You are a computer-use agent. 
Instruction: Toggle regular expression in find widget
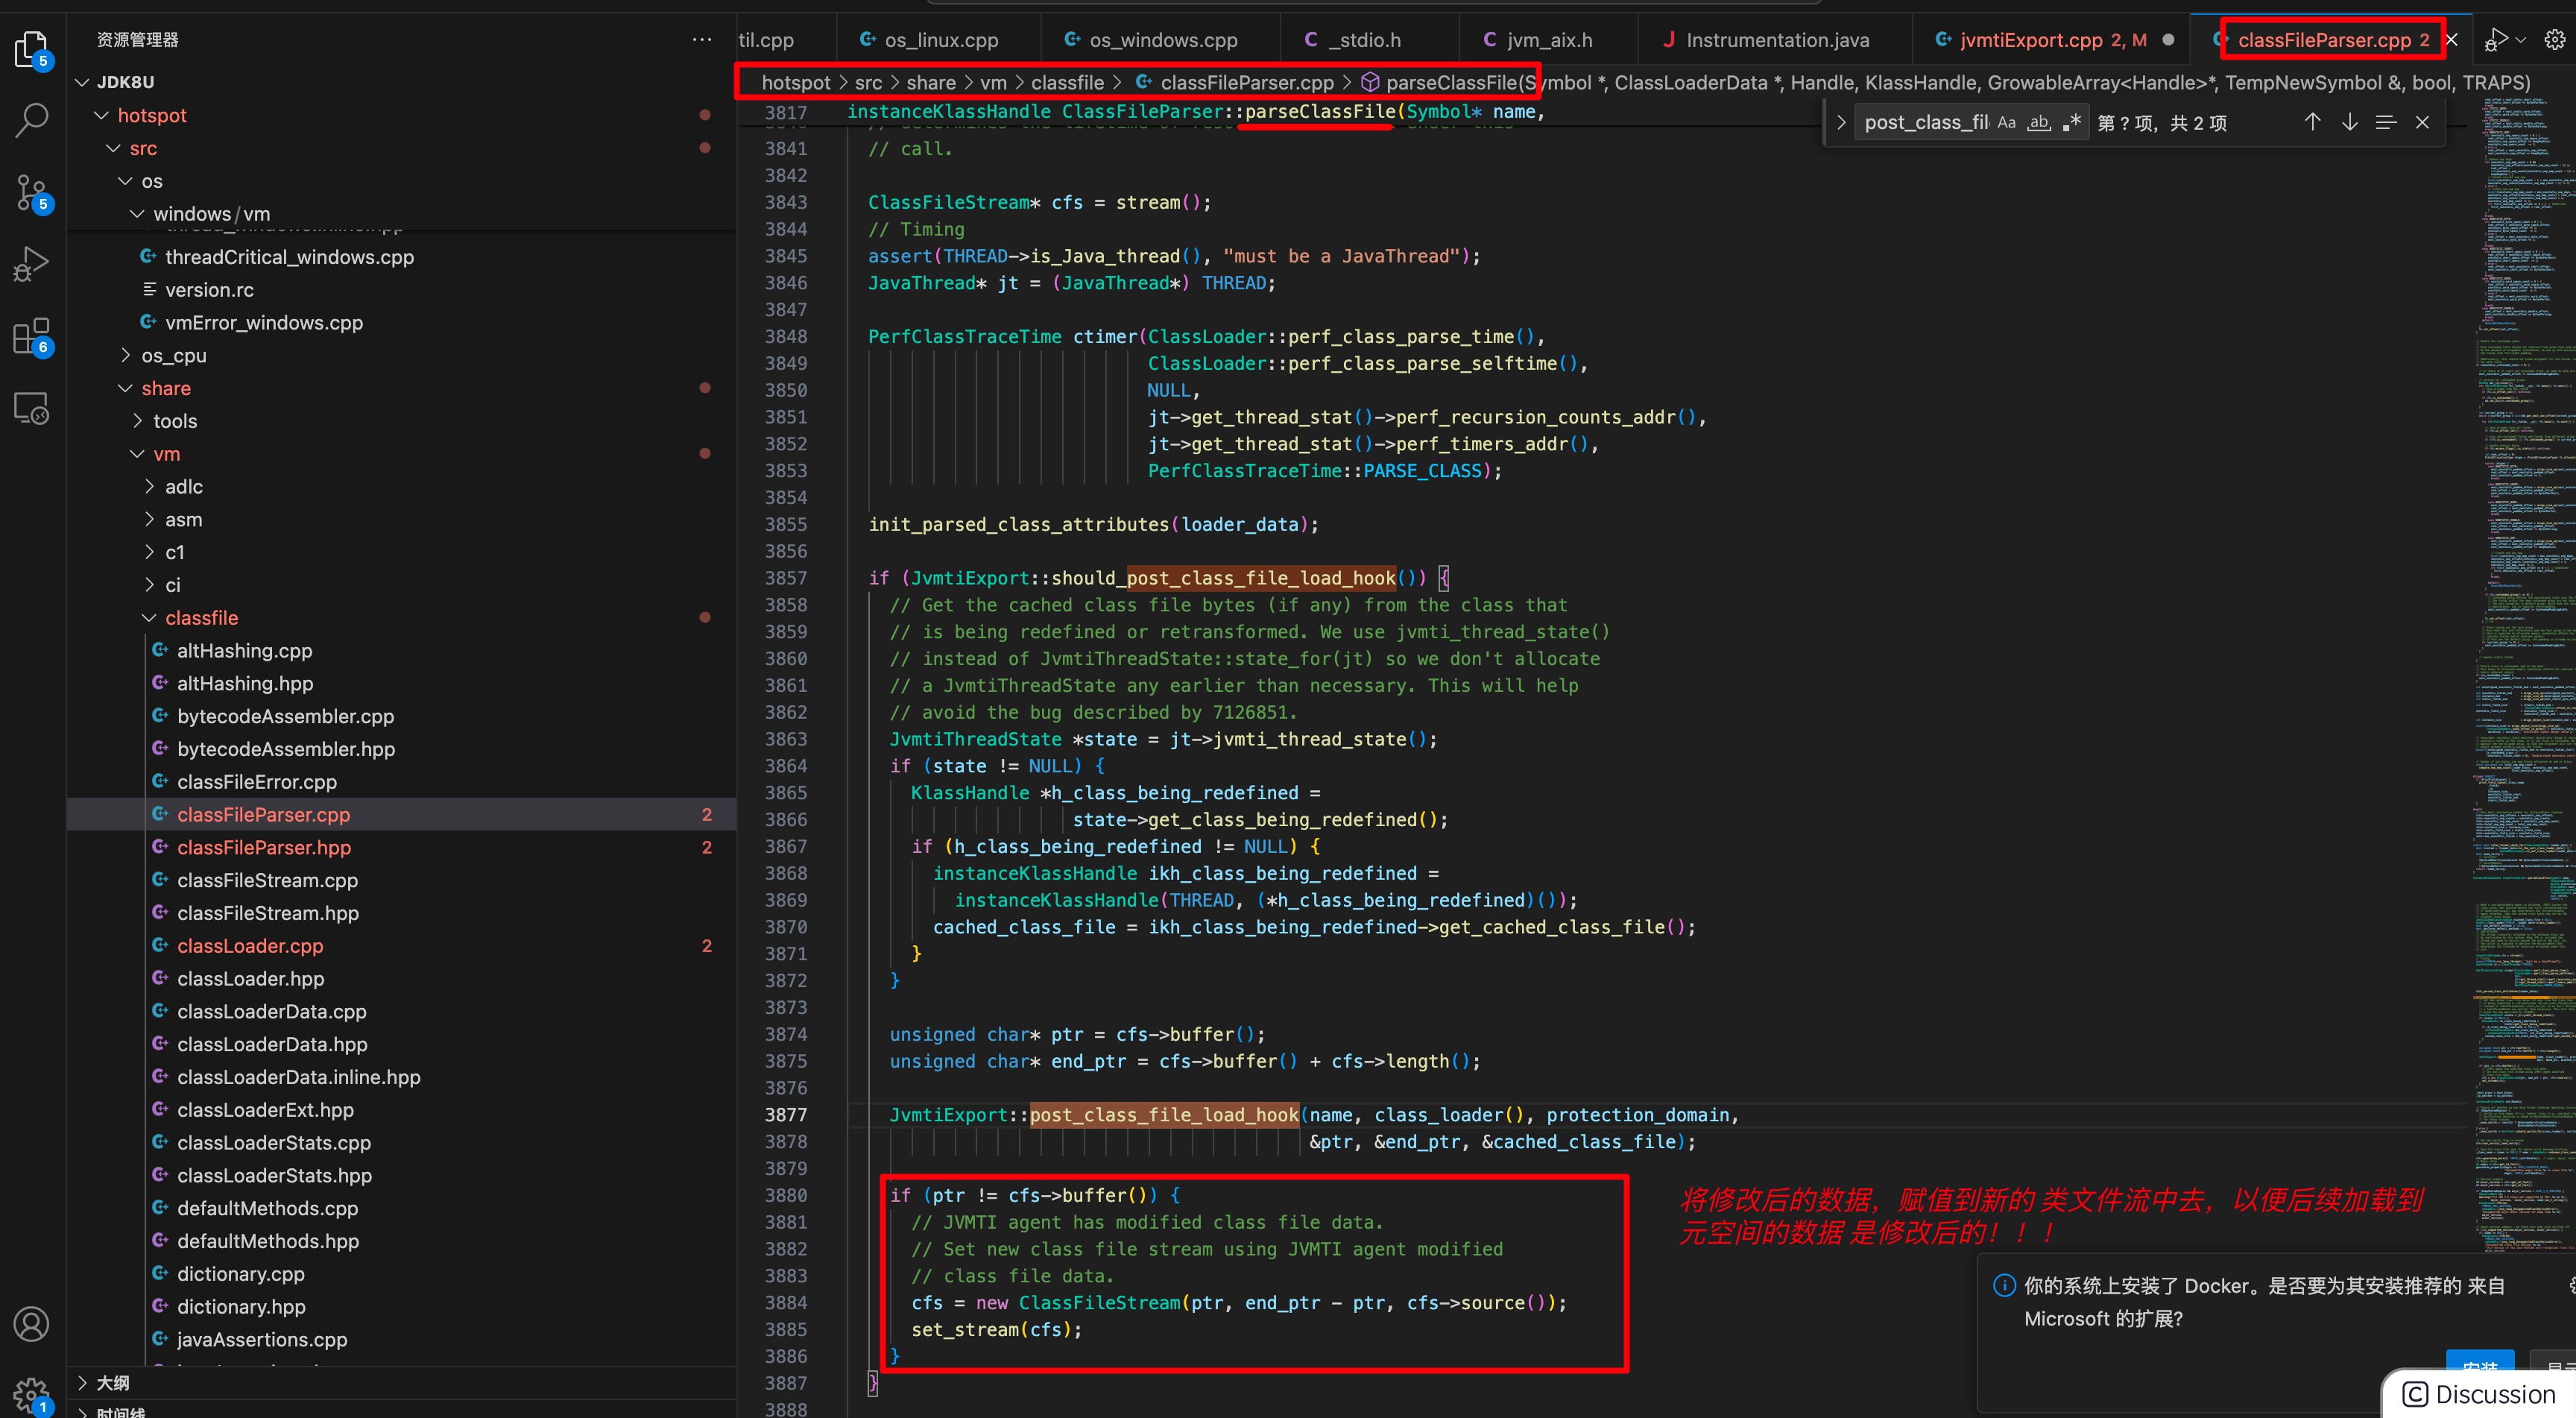(2071, 122)
